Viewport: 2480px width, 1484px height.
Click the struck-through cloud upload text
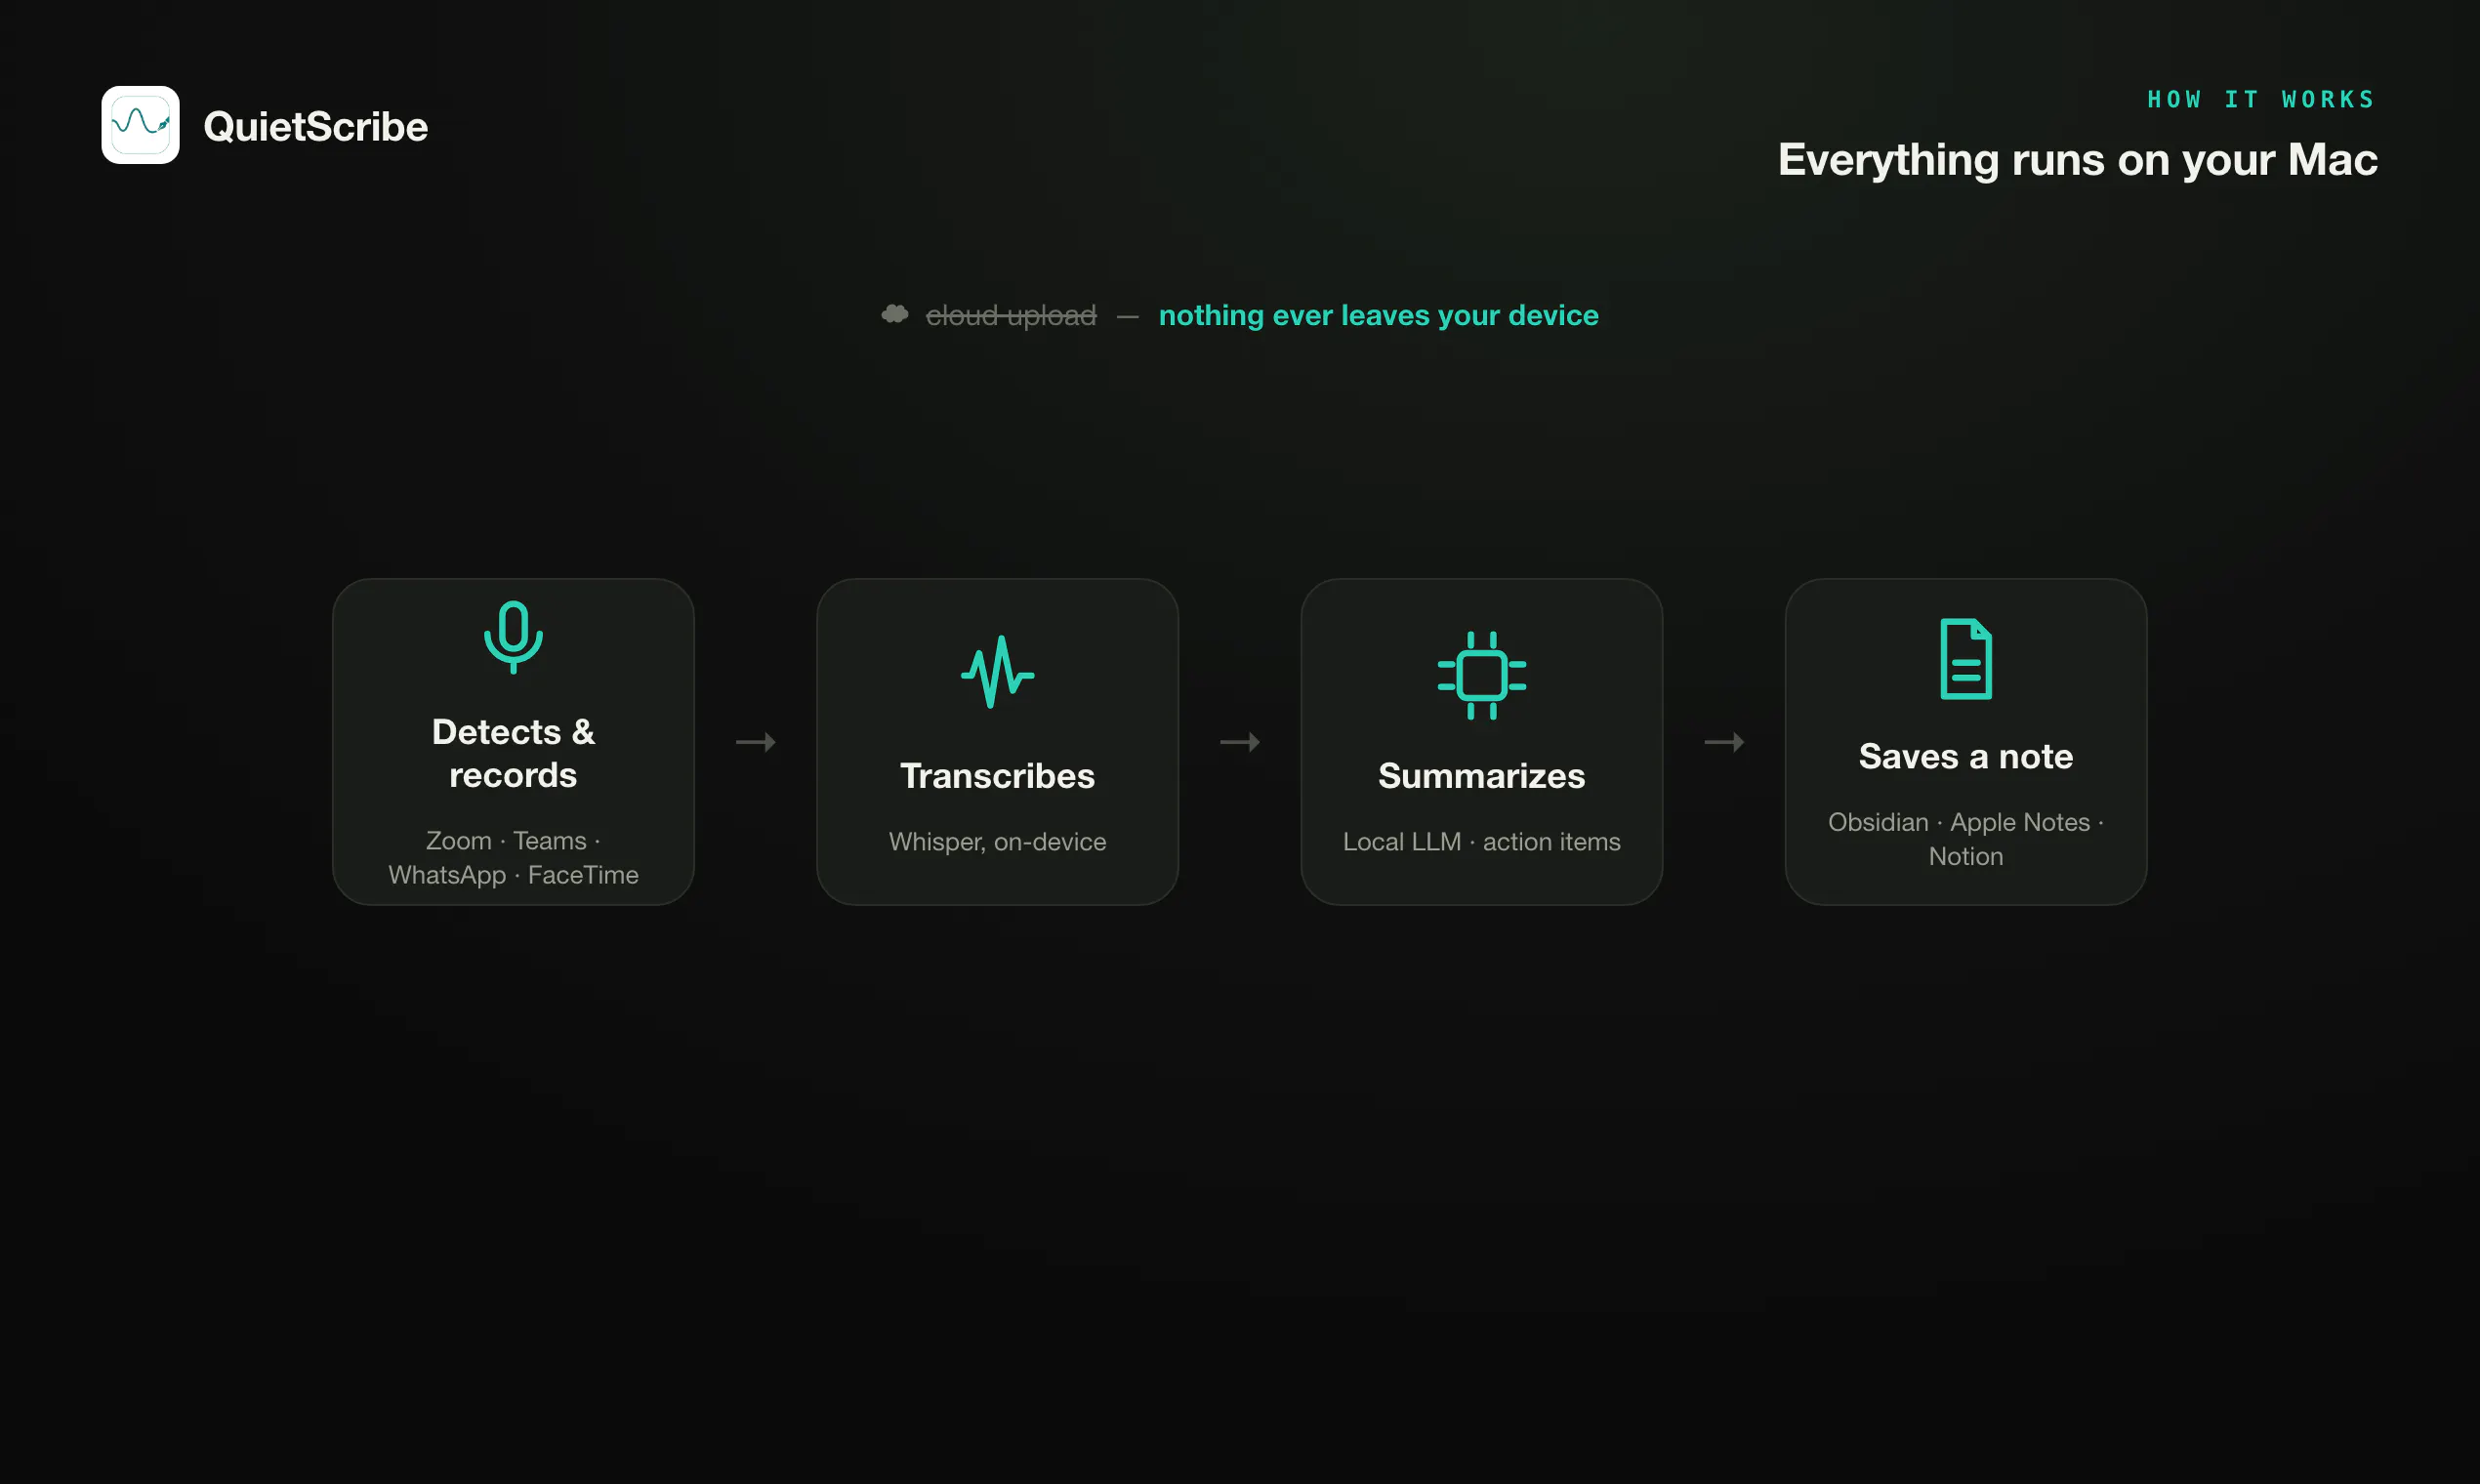[x=1011, y=315]
